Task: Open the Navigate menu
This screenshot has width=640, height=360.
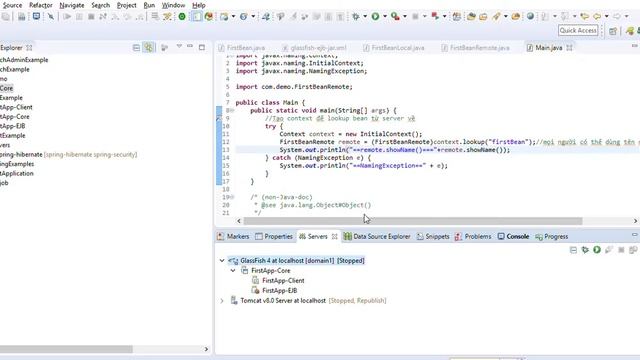Action: 71,5
